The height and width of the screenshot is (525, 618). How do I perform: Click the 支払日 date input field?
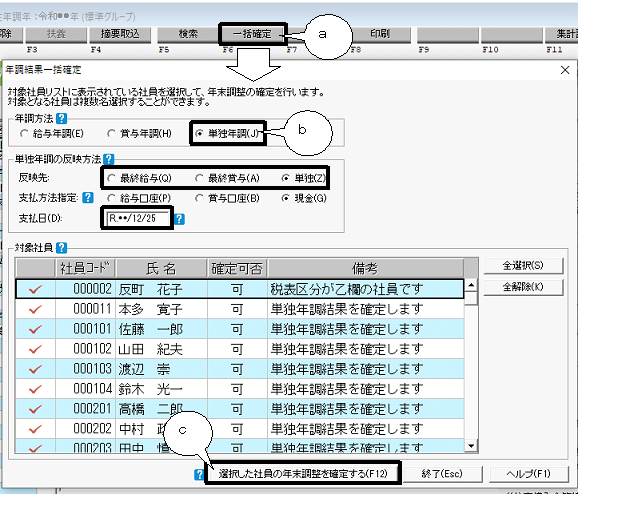[x=138, y=218]
